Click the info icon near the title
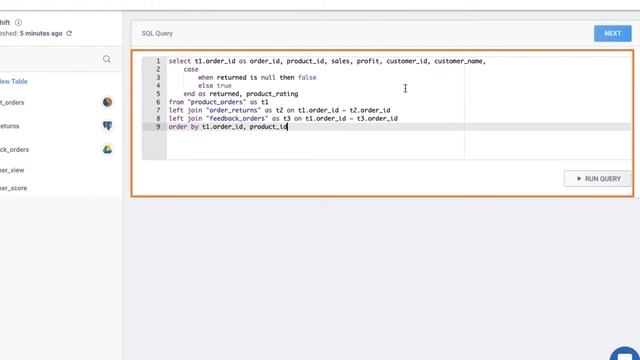The image size is (640, 360). [18, 22]
